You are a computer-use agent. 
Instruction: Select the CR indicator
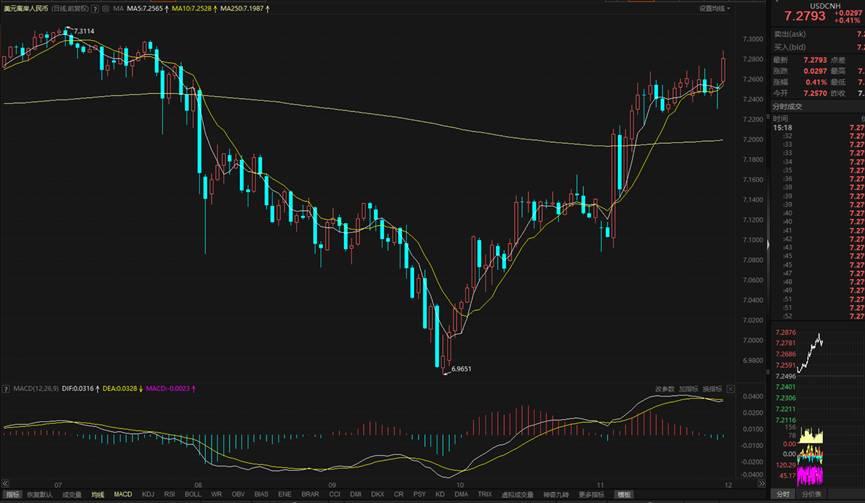pos(398,494)
